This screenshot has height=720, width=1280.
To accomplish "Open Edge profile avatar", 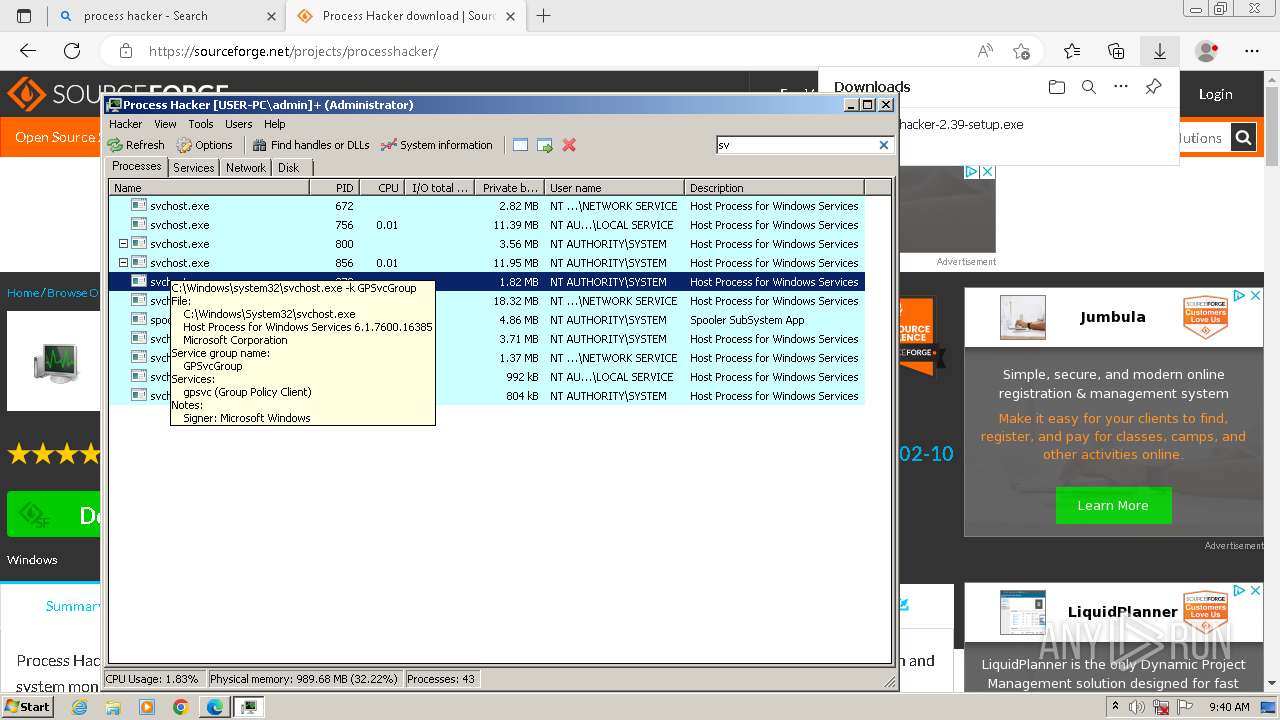I will [1207, 51].
